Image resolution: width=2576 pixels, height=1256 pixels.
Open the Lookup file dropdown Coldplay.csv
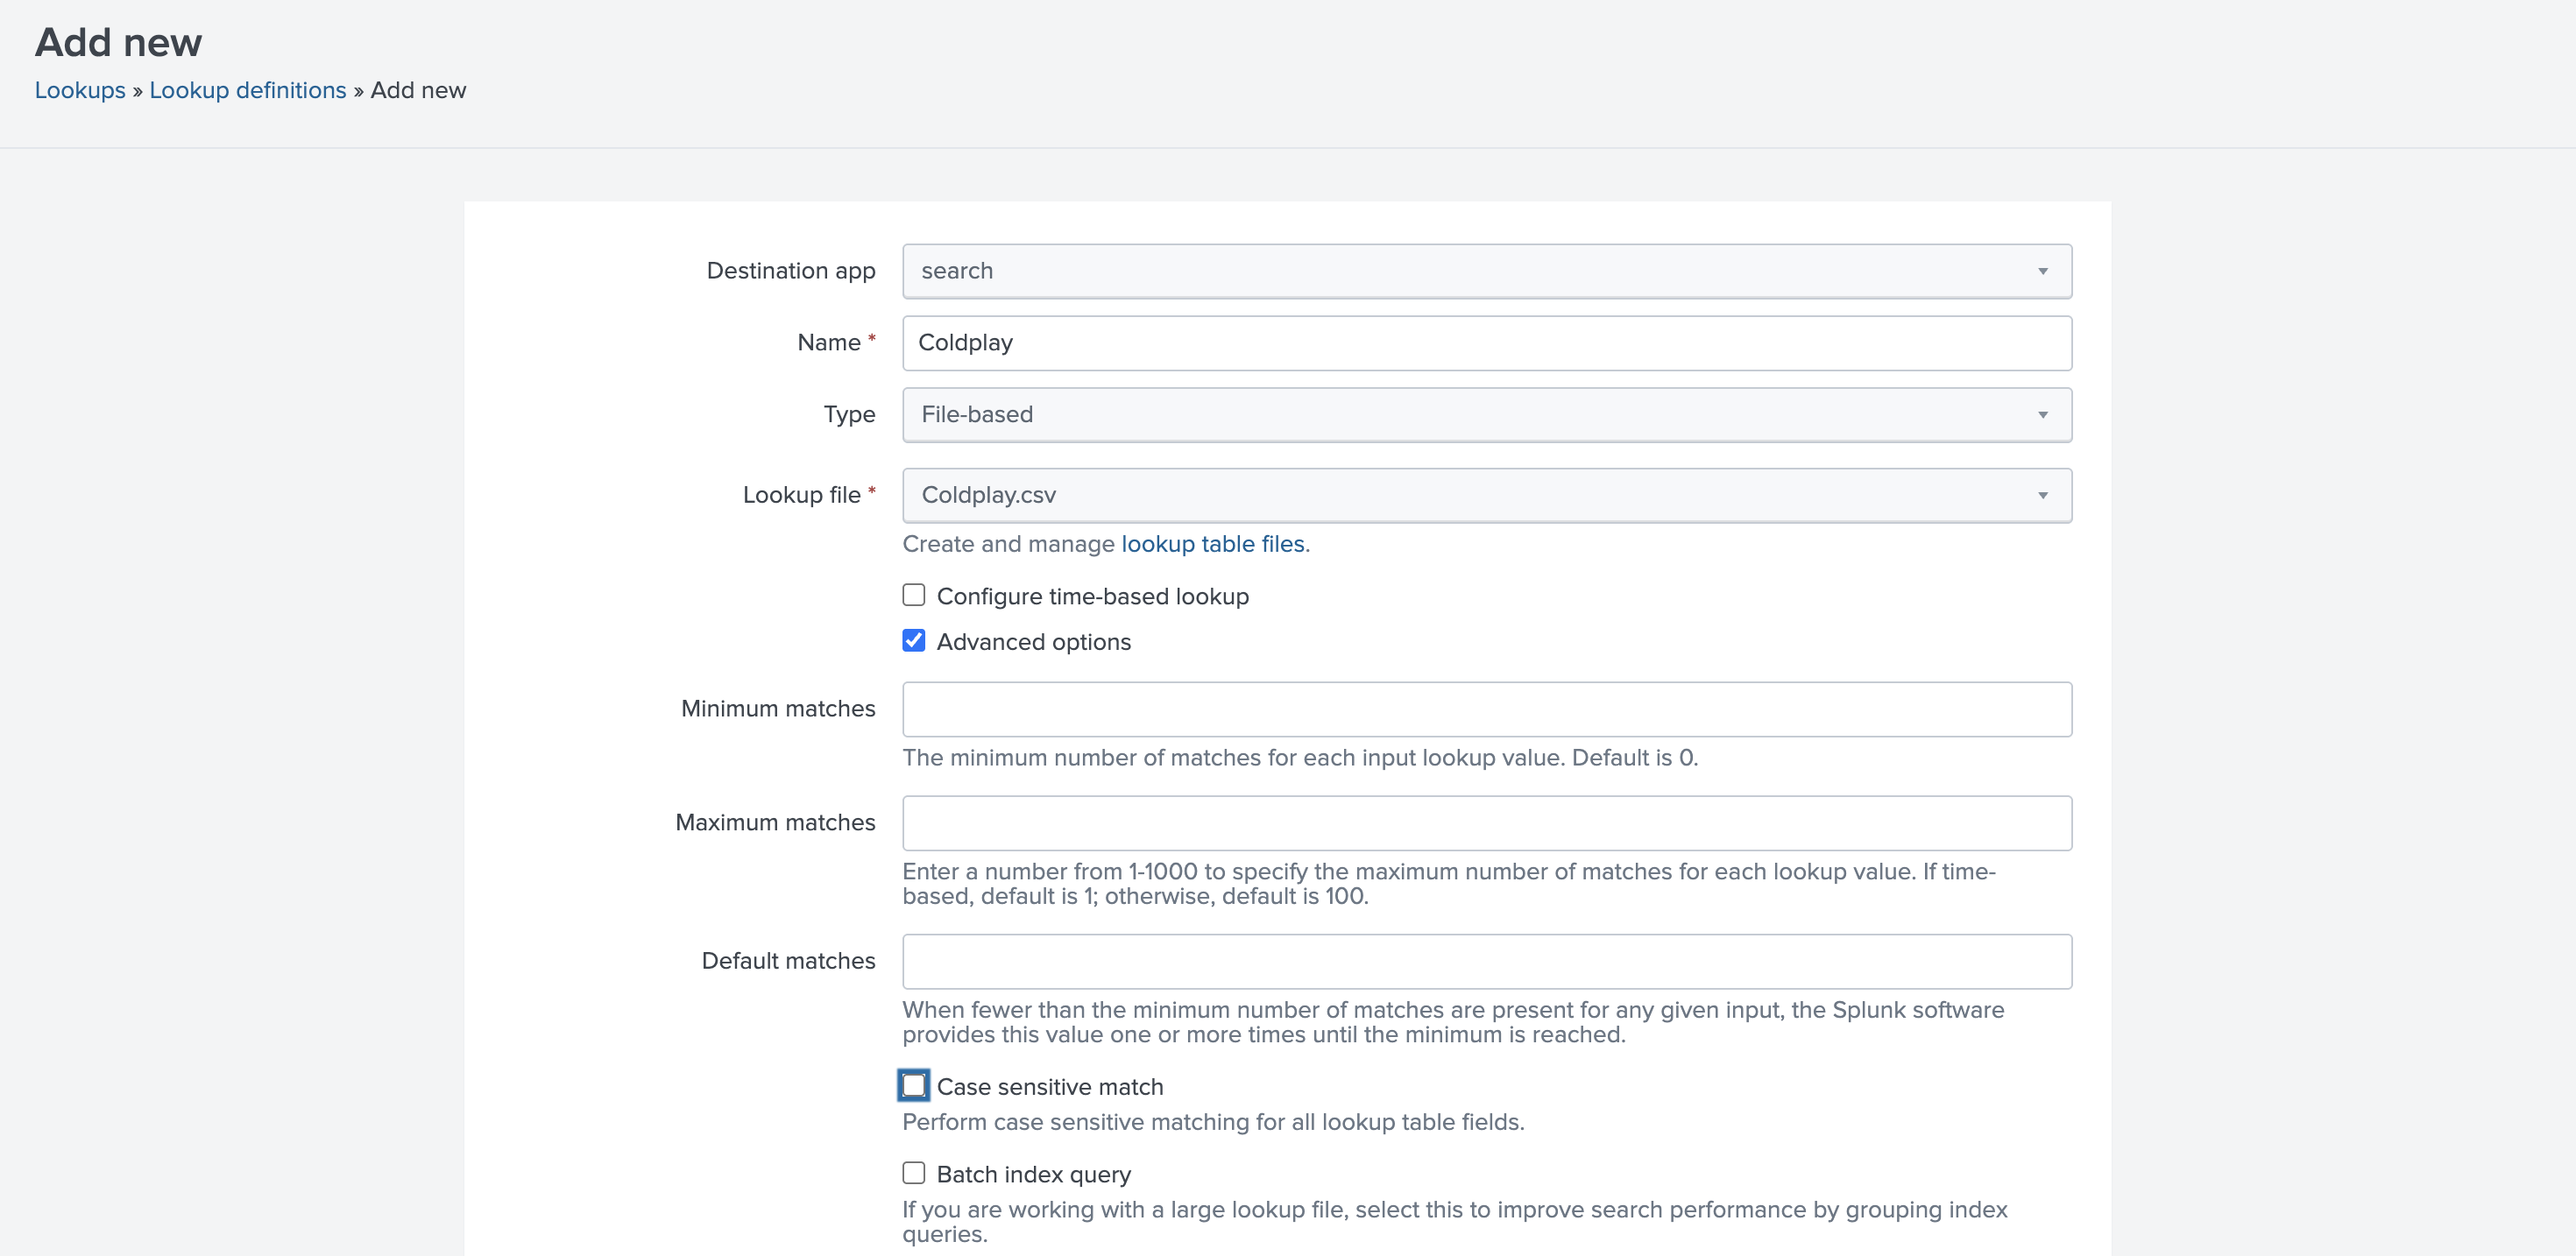pos(1486,495)
